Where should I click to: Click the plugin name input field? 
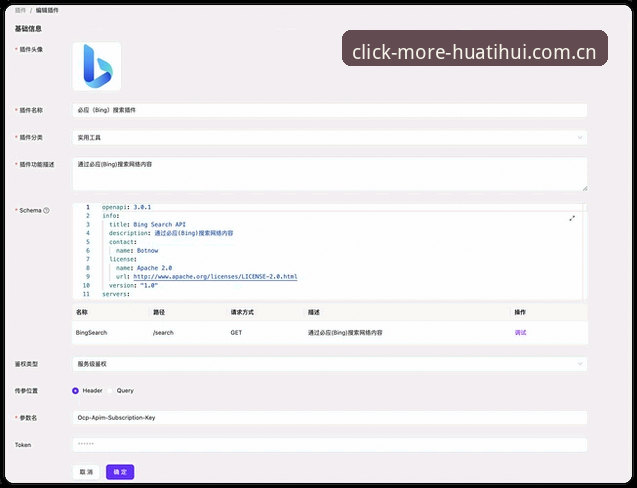[330, 110]
